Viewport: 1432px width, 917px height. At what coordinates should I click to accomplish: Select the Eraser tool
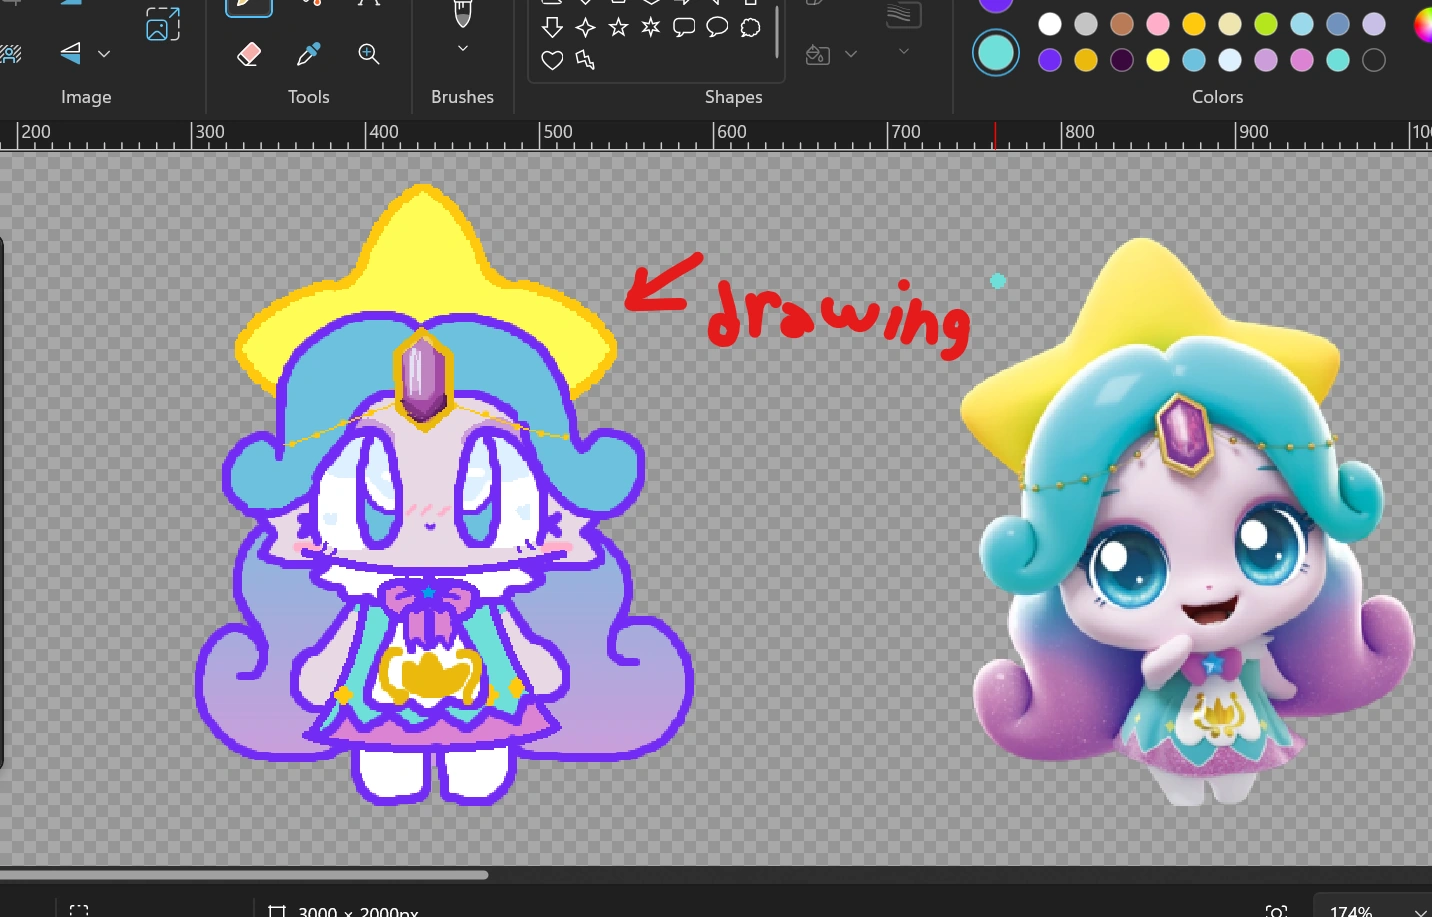point(249,54)
